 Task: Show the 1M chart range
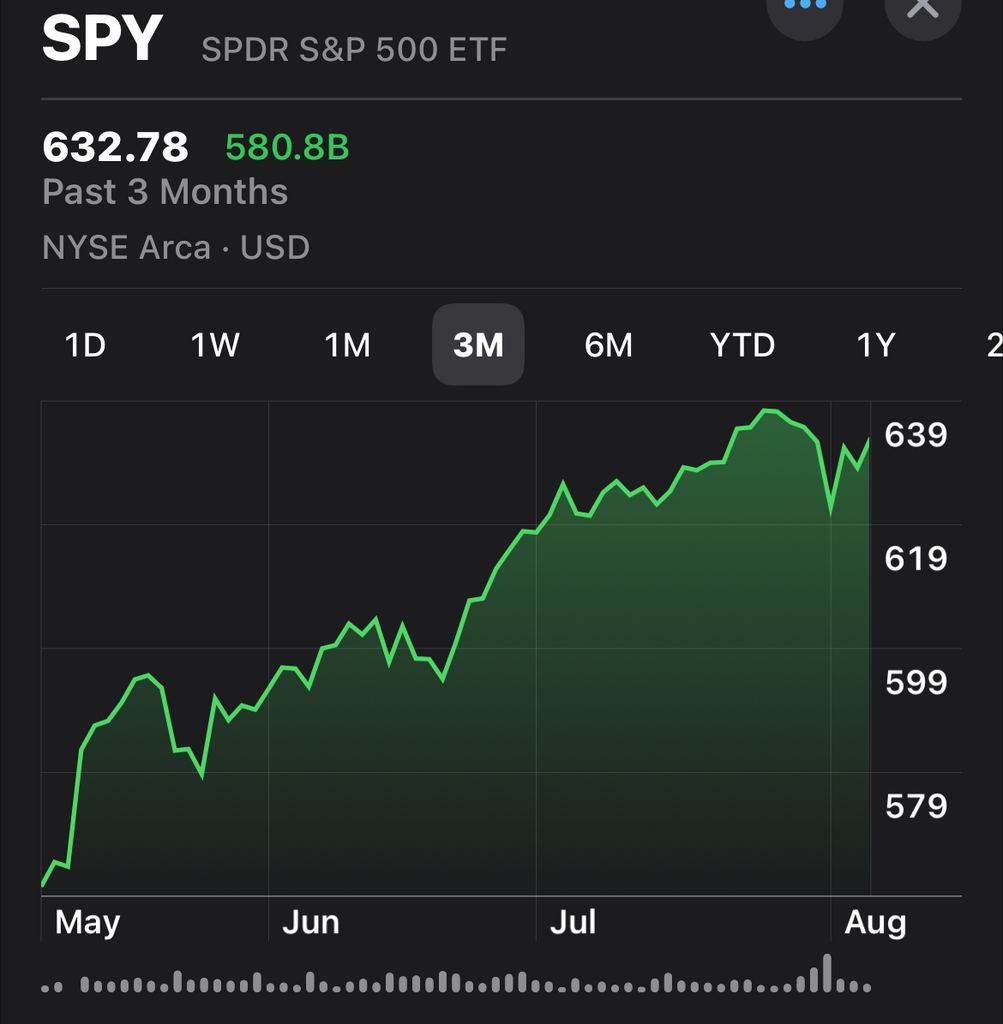pos(347,345)
